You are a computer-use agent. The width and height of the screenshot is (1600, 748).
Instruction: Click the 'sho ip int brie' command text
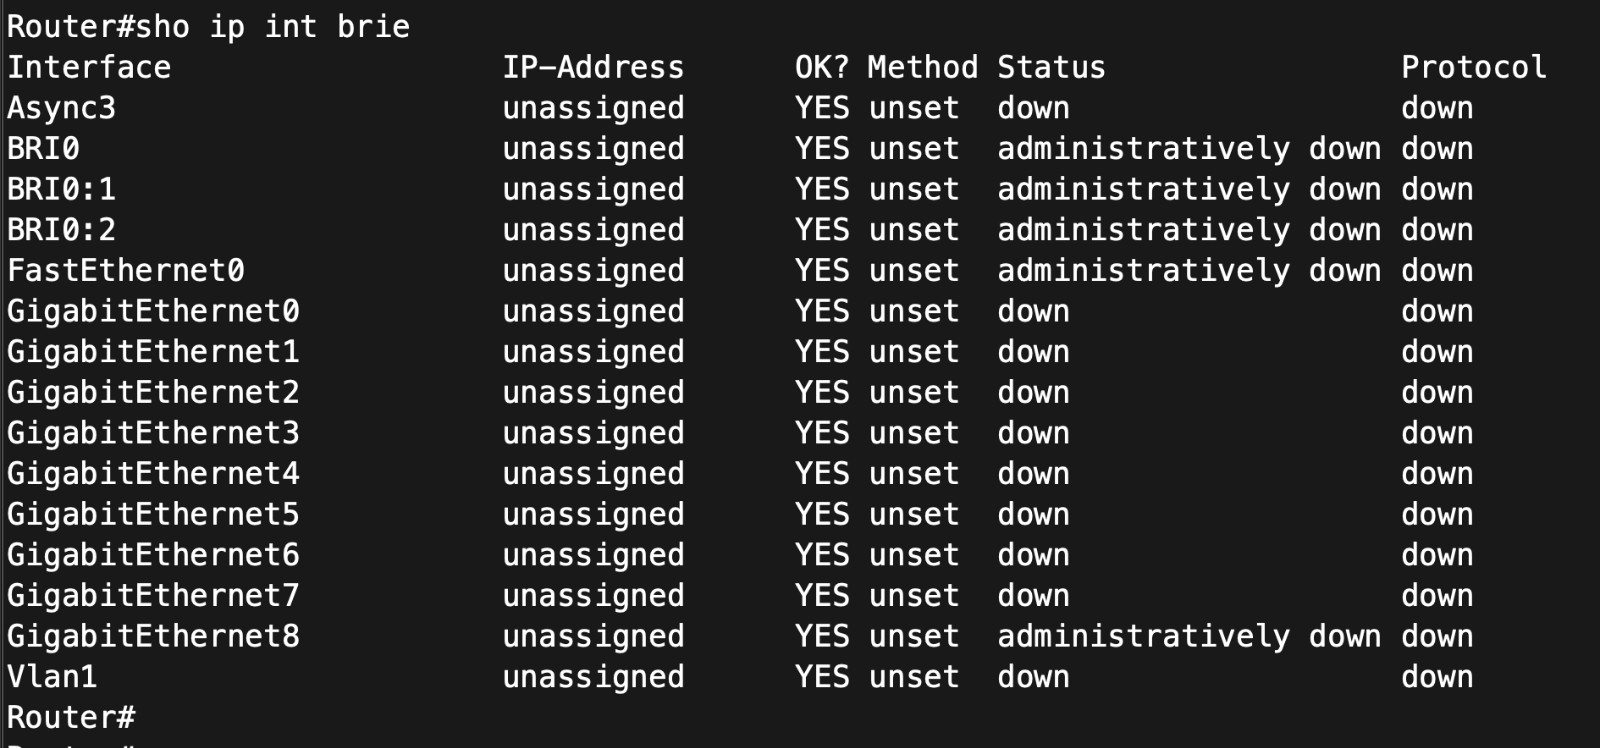pos(273,27)
